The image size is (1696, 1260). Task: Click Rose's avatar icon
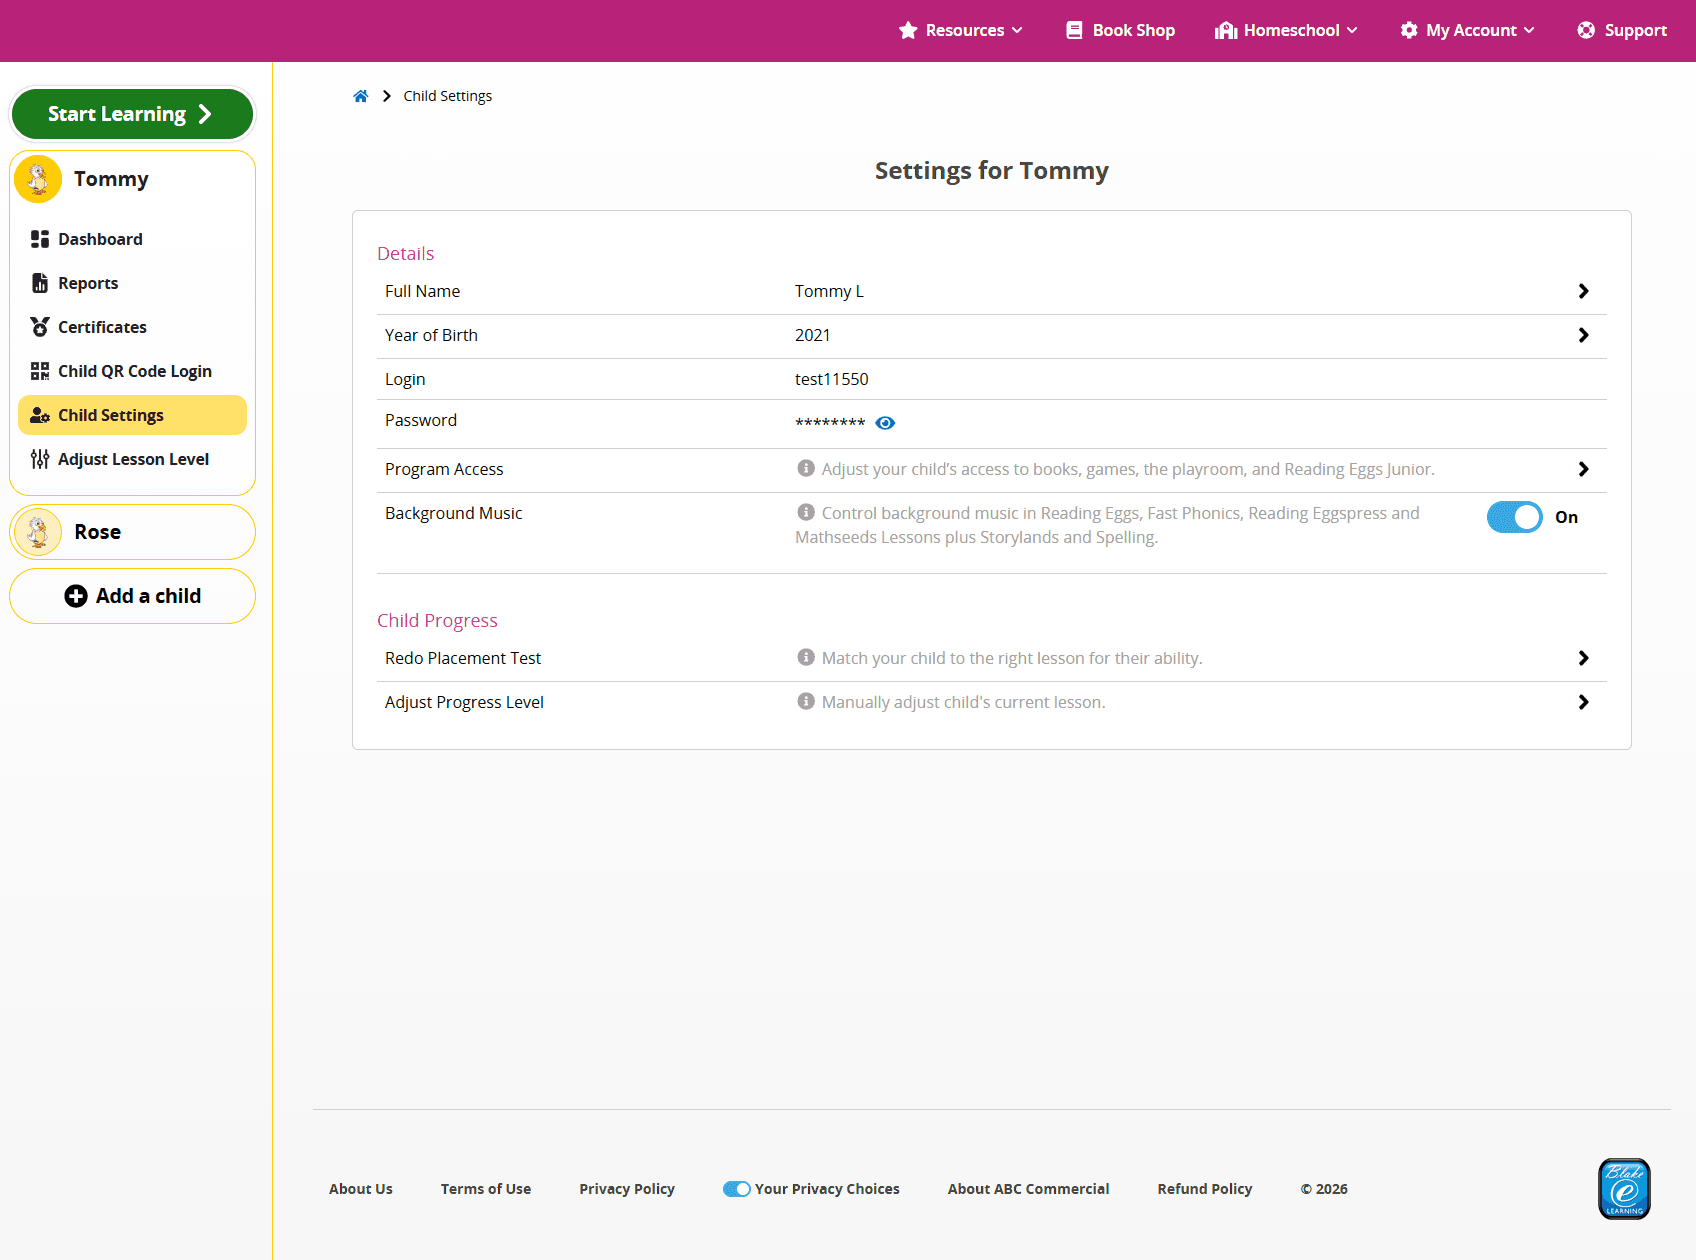click(x=38, y=532)
